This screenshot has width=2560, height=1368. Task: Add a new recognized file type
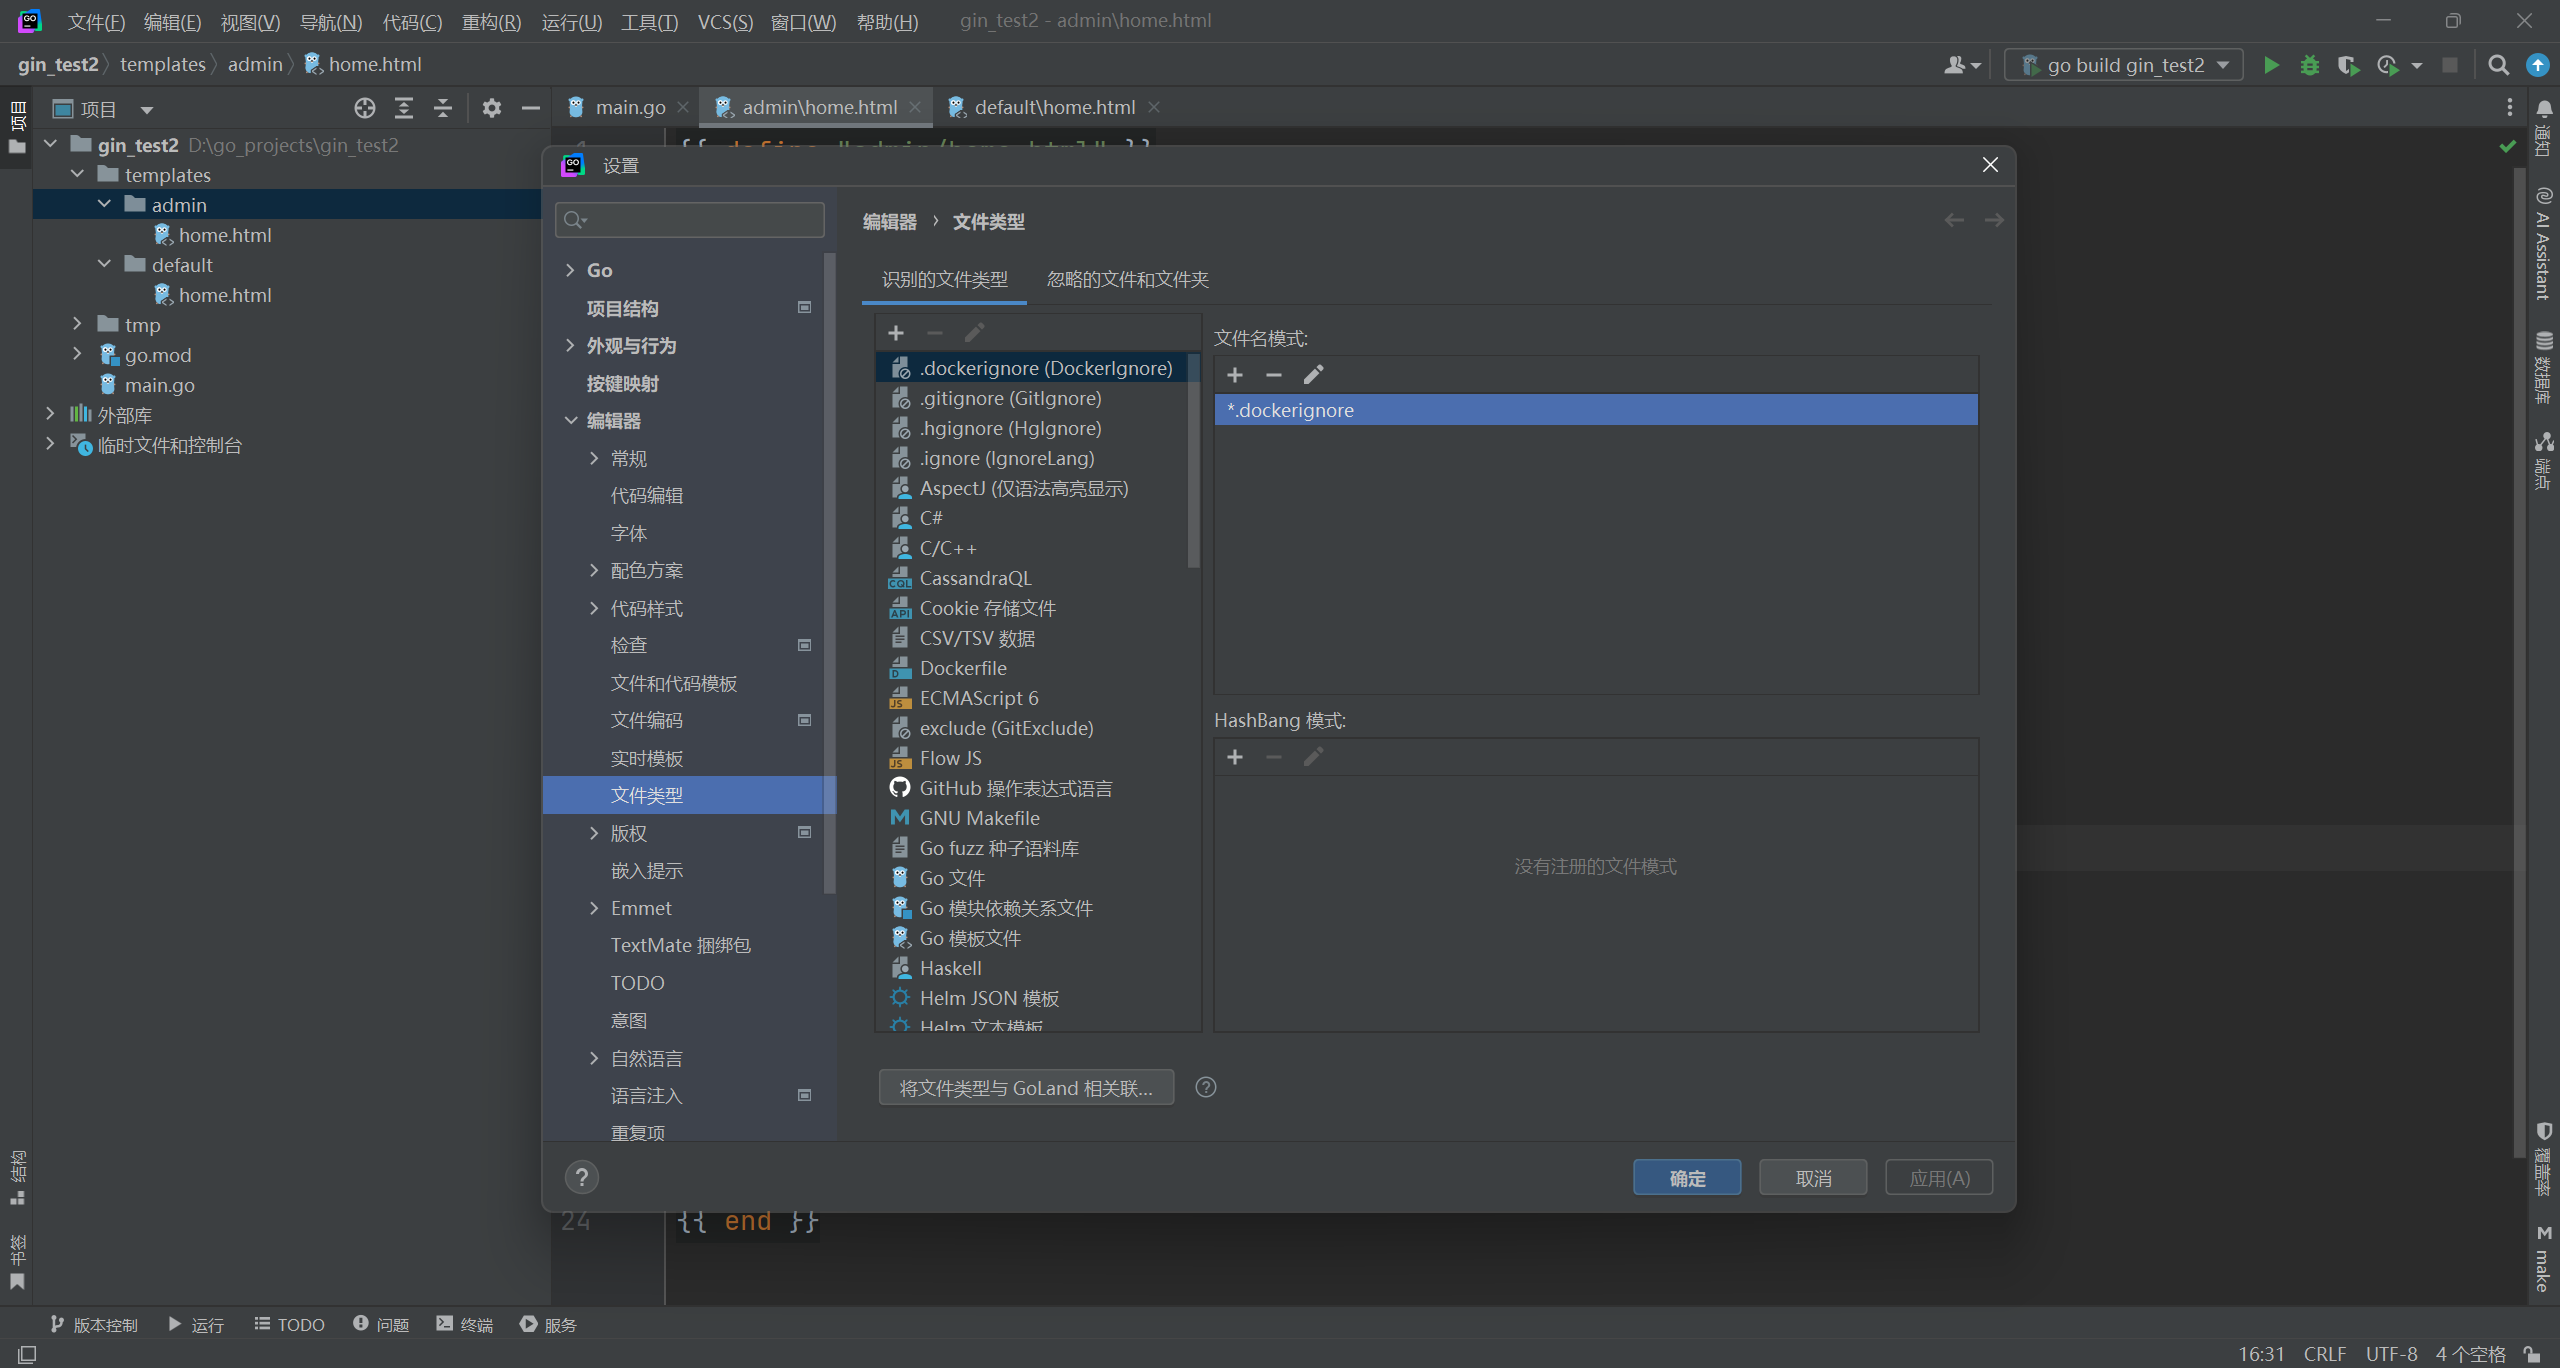coord(896,333)
